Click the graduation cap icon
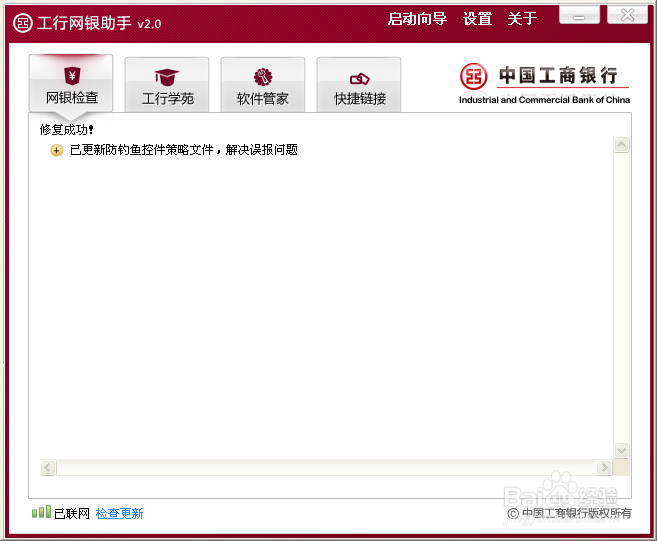The image size is (657, 541). 167,77
